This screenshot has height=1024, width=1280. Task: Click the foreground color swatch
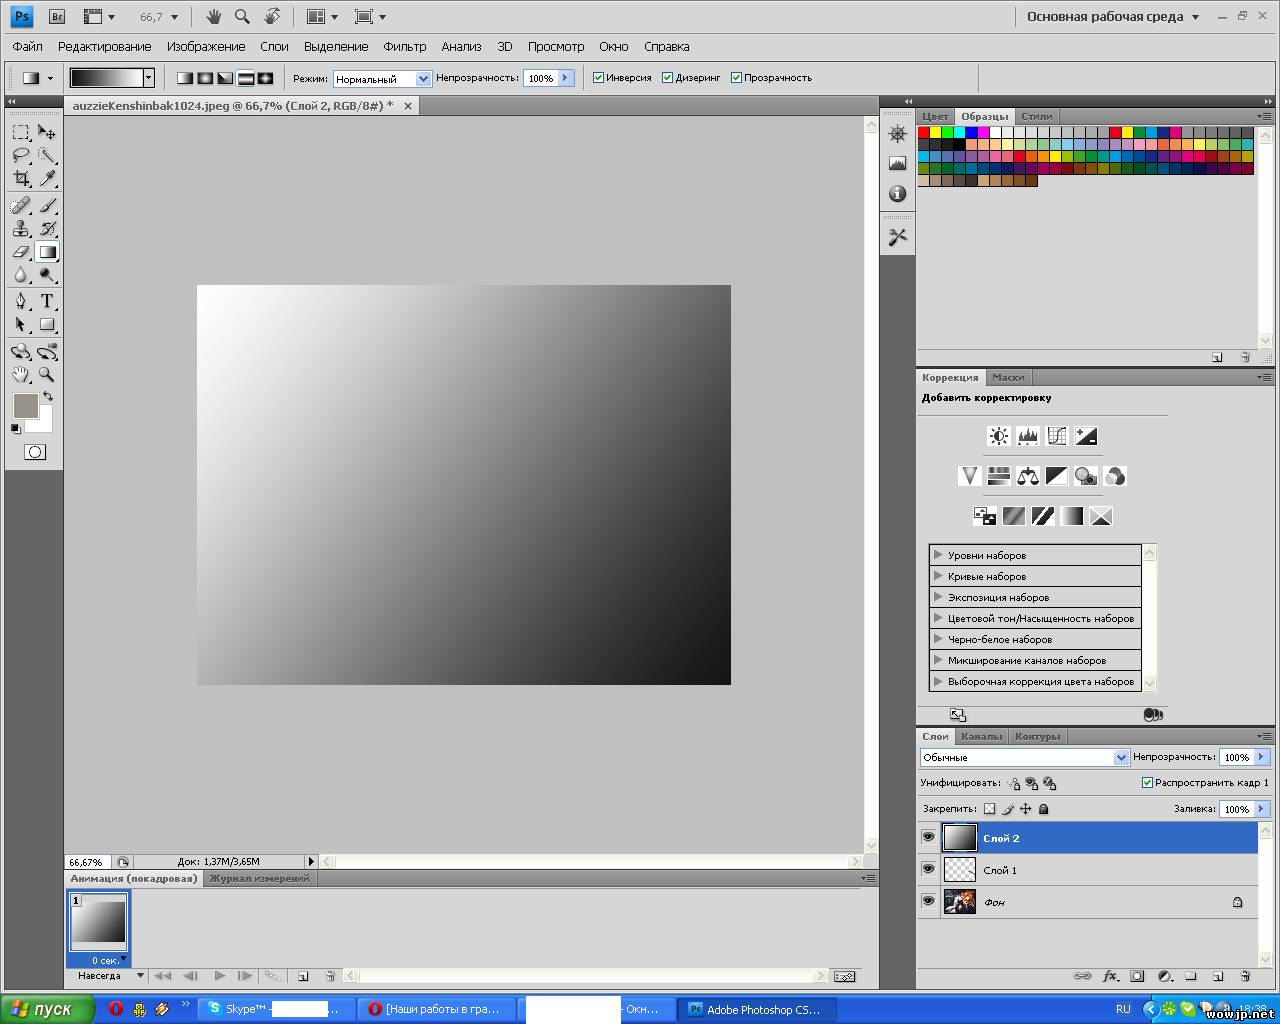pyautogui.click(x=25, y=405)
